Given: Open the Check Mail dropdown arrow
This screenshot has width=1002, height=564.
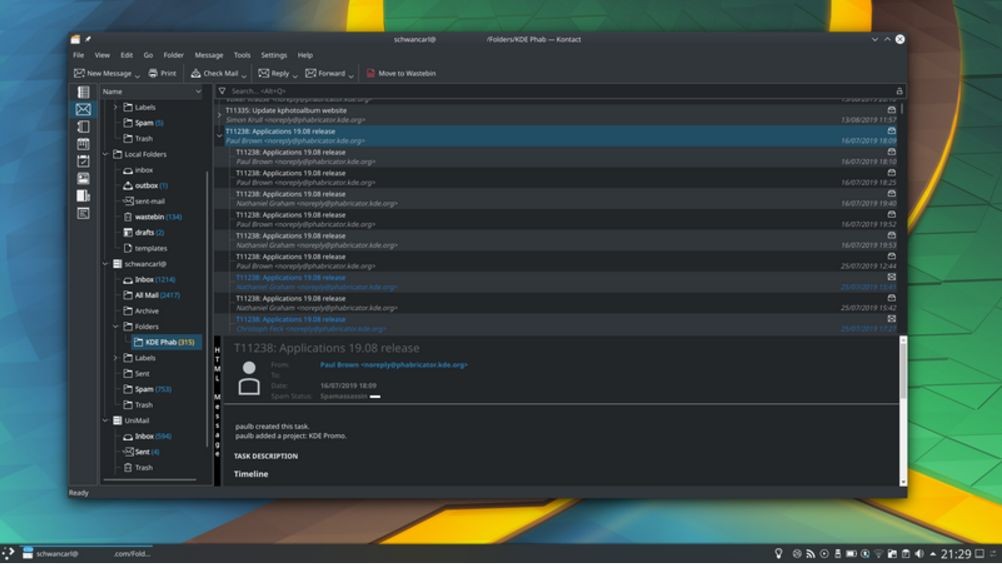Looking at the screenshot, I should [244, 76].
